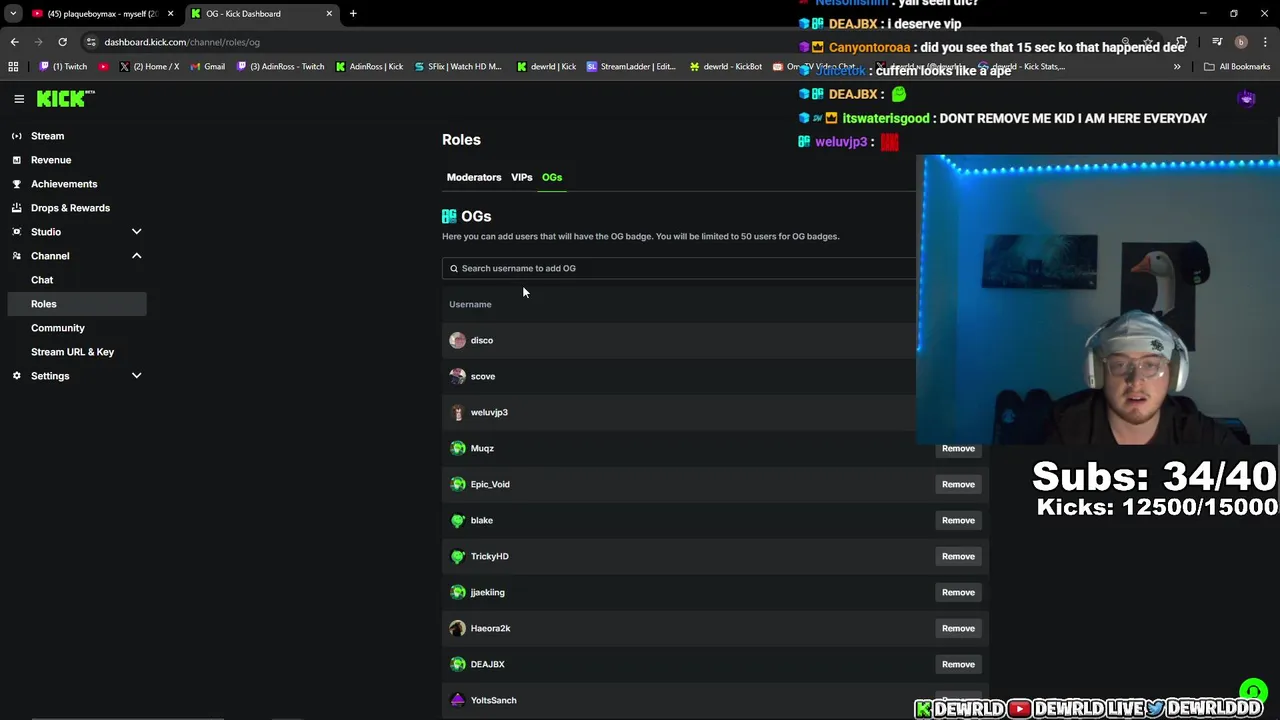Screen dimensions: 1280x720
Task: Open Drops & Rewards in the sidebar
Action: [x=70, y=208]
